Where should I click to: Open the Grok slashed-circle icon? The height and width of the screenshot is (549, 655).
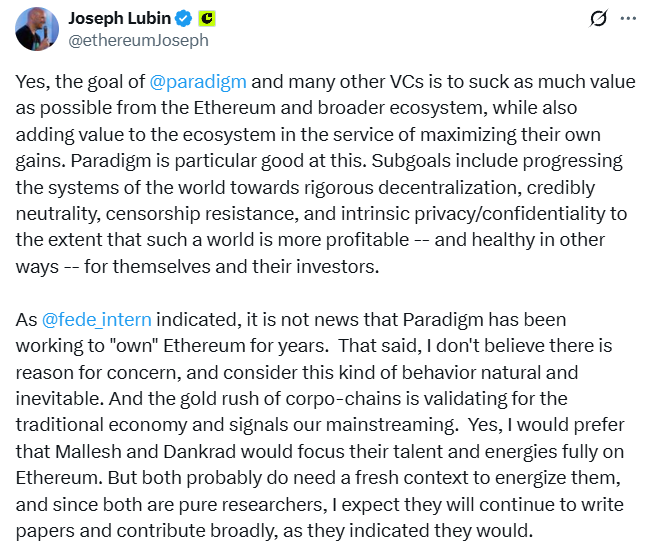tap(600, 19)
